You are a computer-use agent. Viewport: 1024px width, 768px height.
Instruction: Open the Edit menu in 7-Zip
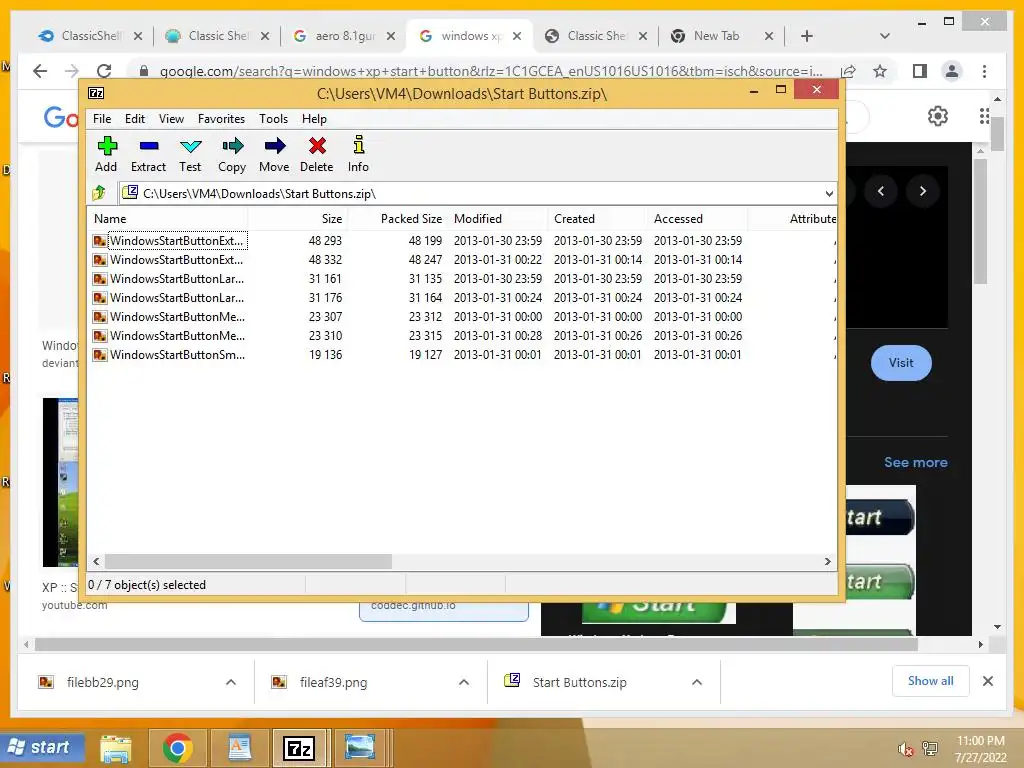tap(135, 119)
